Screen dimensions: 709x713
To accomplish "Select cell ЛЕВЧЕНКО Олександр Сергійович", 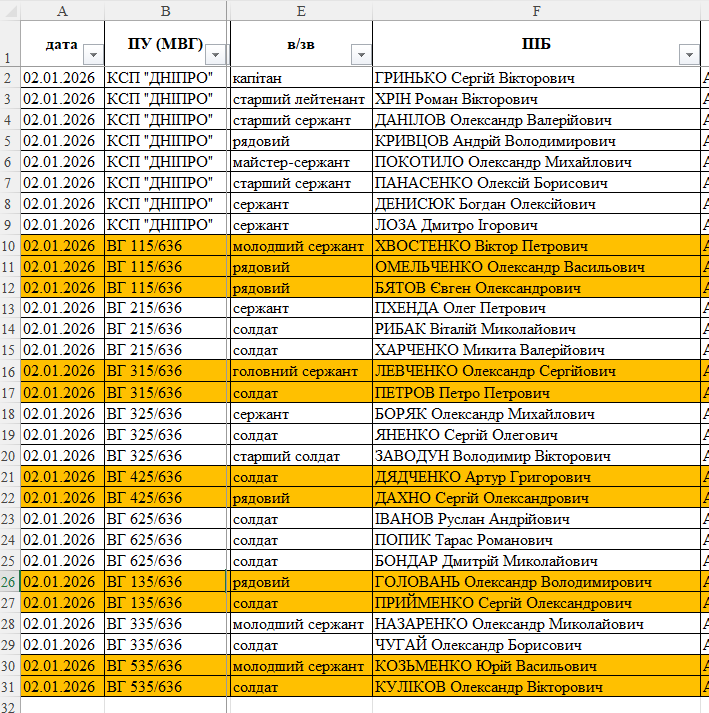I will tap(536, 371).
